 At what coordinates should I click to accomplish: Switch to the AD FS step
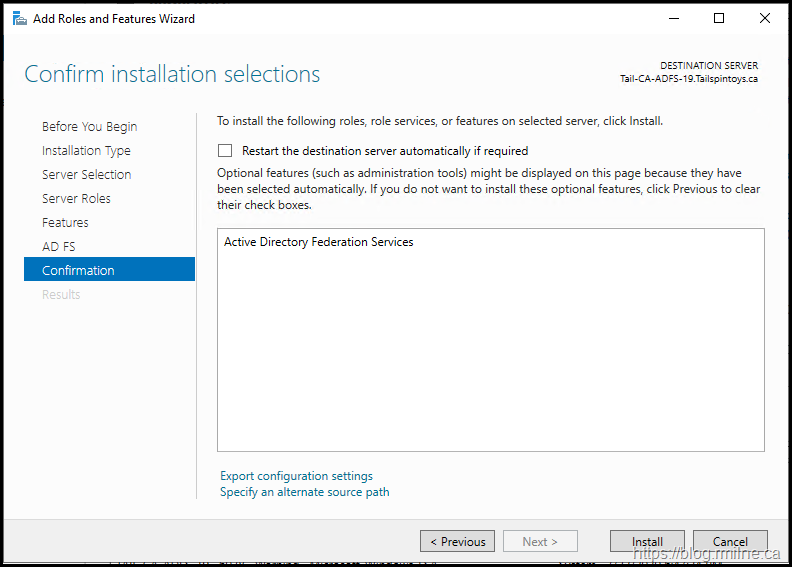(x=58, y=247)
